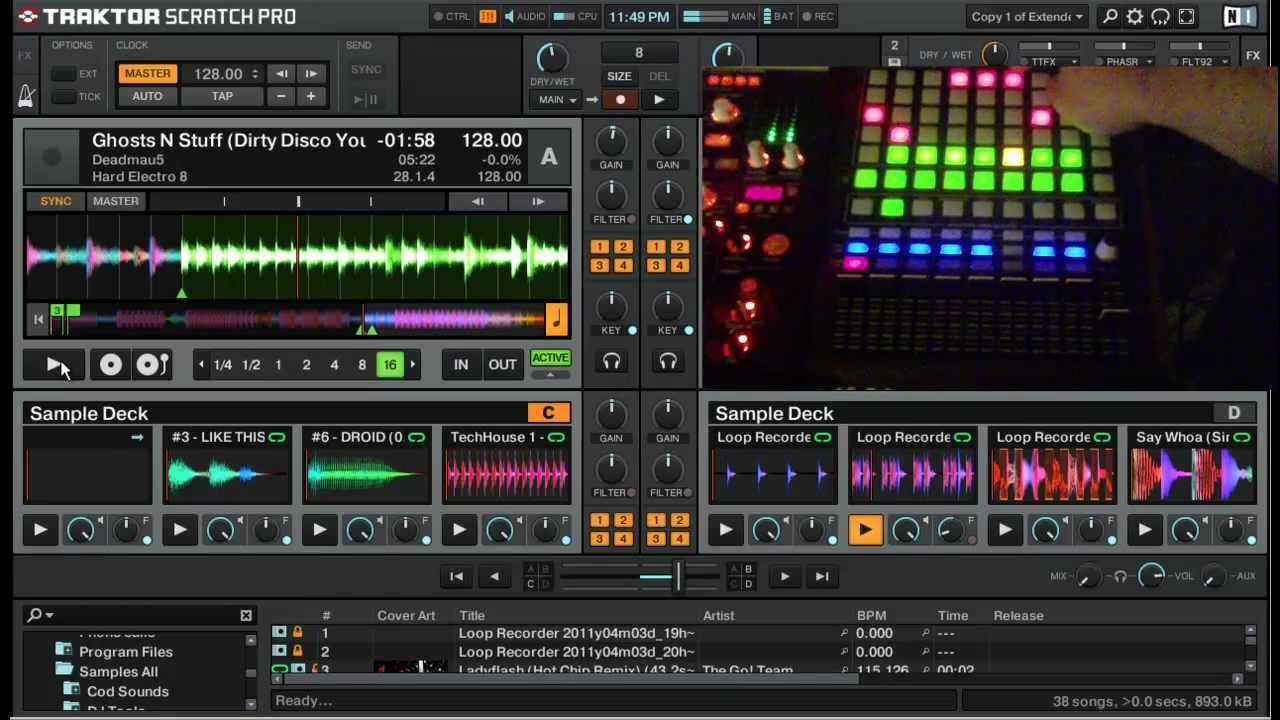Toggle the TICK metronome option
The image size is (1280, 720).
click(x=64, y=97)
